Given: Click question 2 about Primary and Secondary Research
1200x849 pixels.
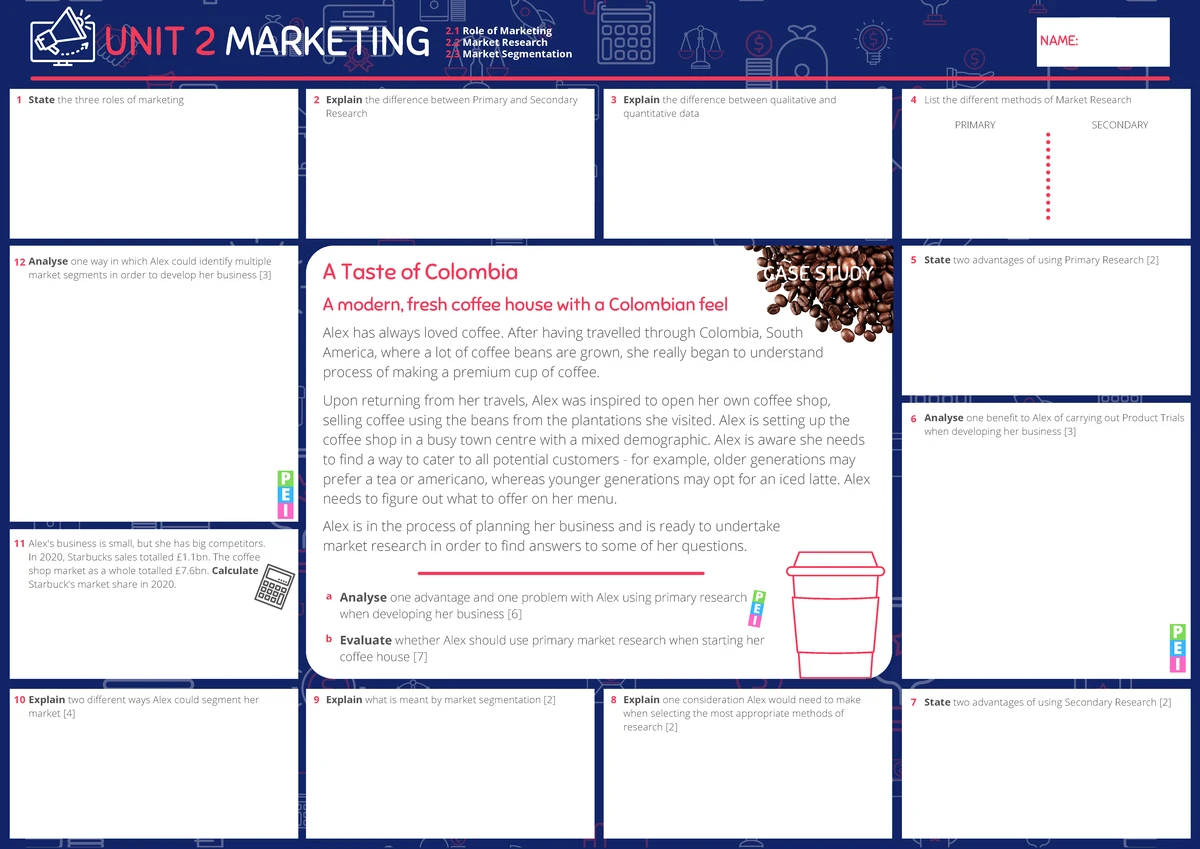Looking at the screenshot, I should (445, 107).
